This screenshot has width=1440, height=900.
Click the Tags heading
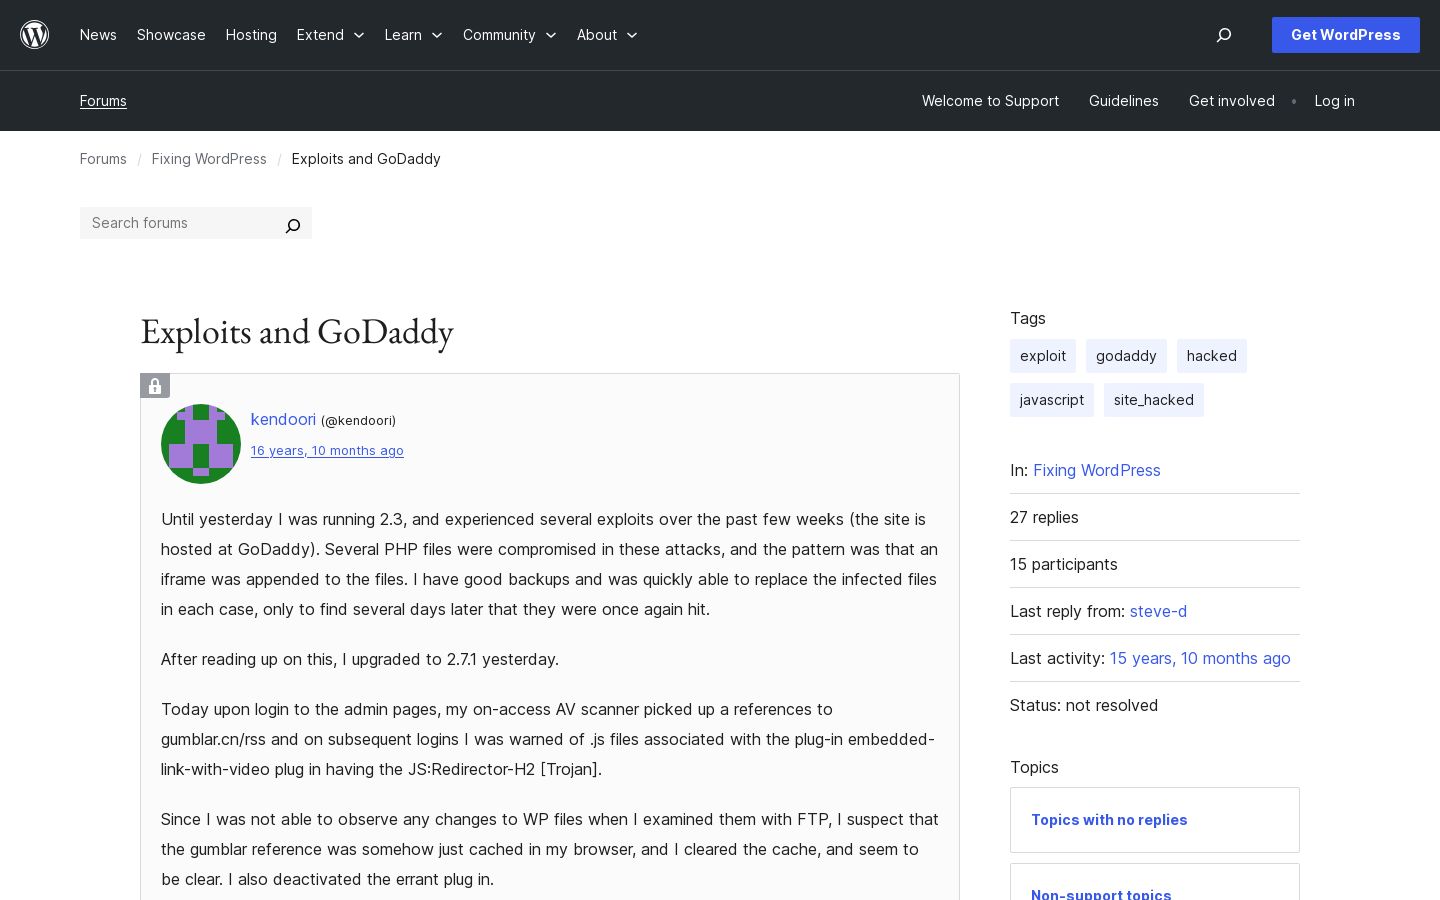tap(1028, 318)
